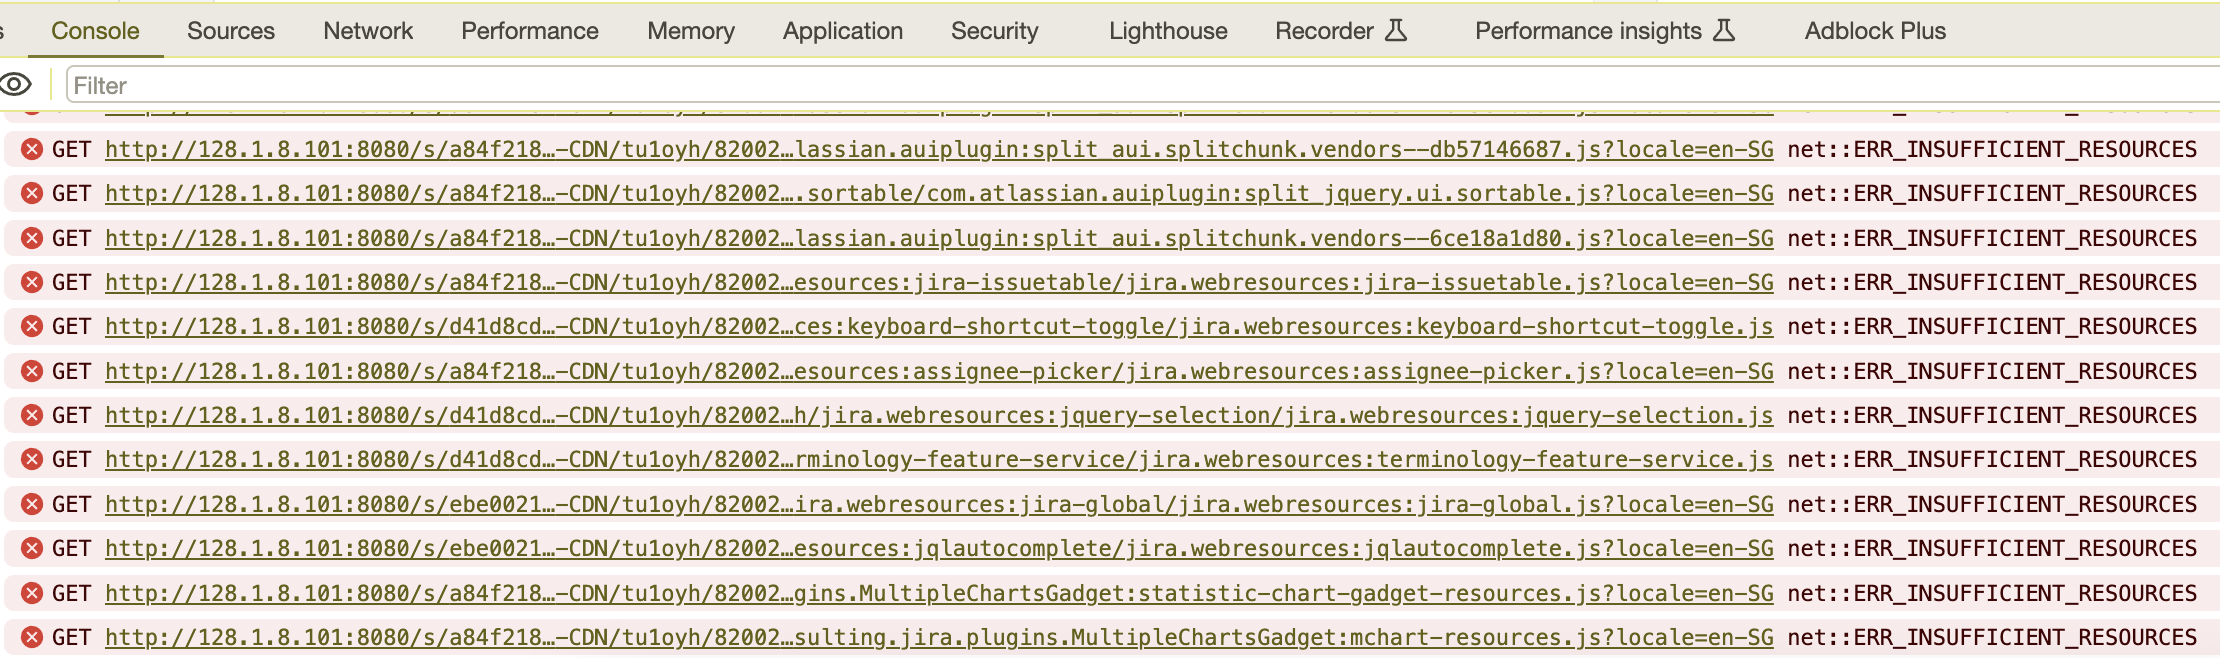Open the Network tab
The image size is (2220, 658).
[x=367, y=31]
